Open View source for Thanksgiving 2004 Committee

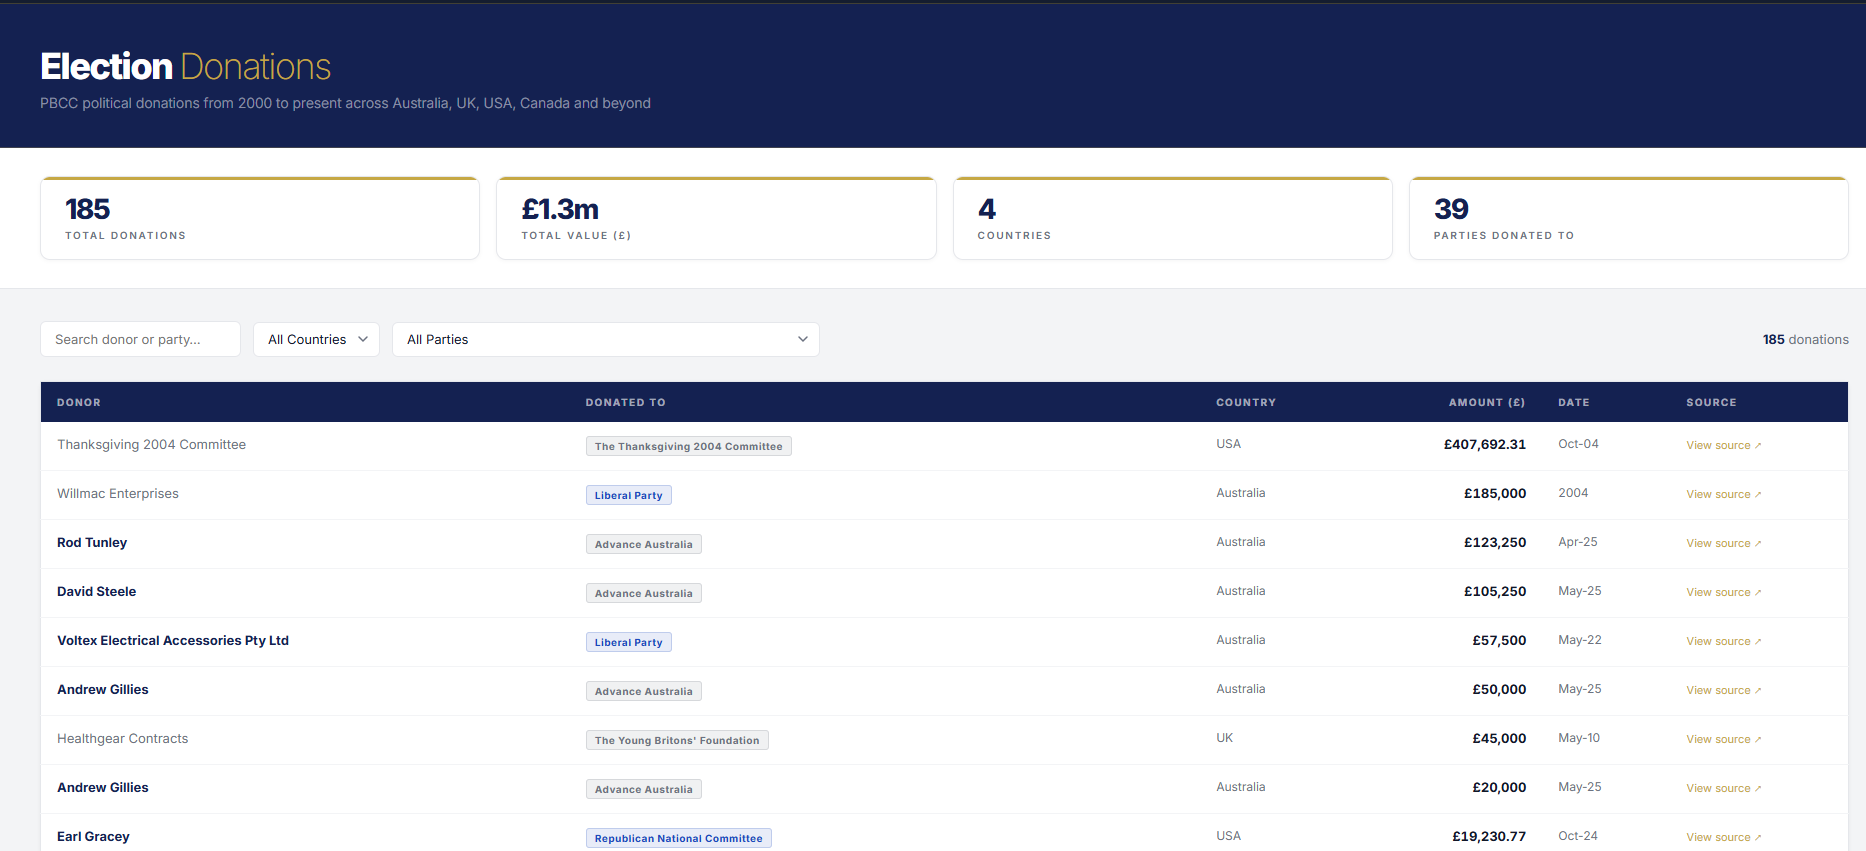pyautogui.click(x=1723, y=445)
